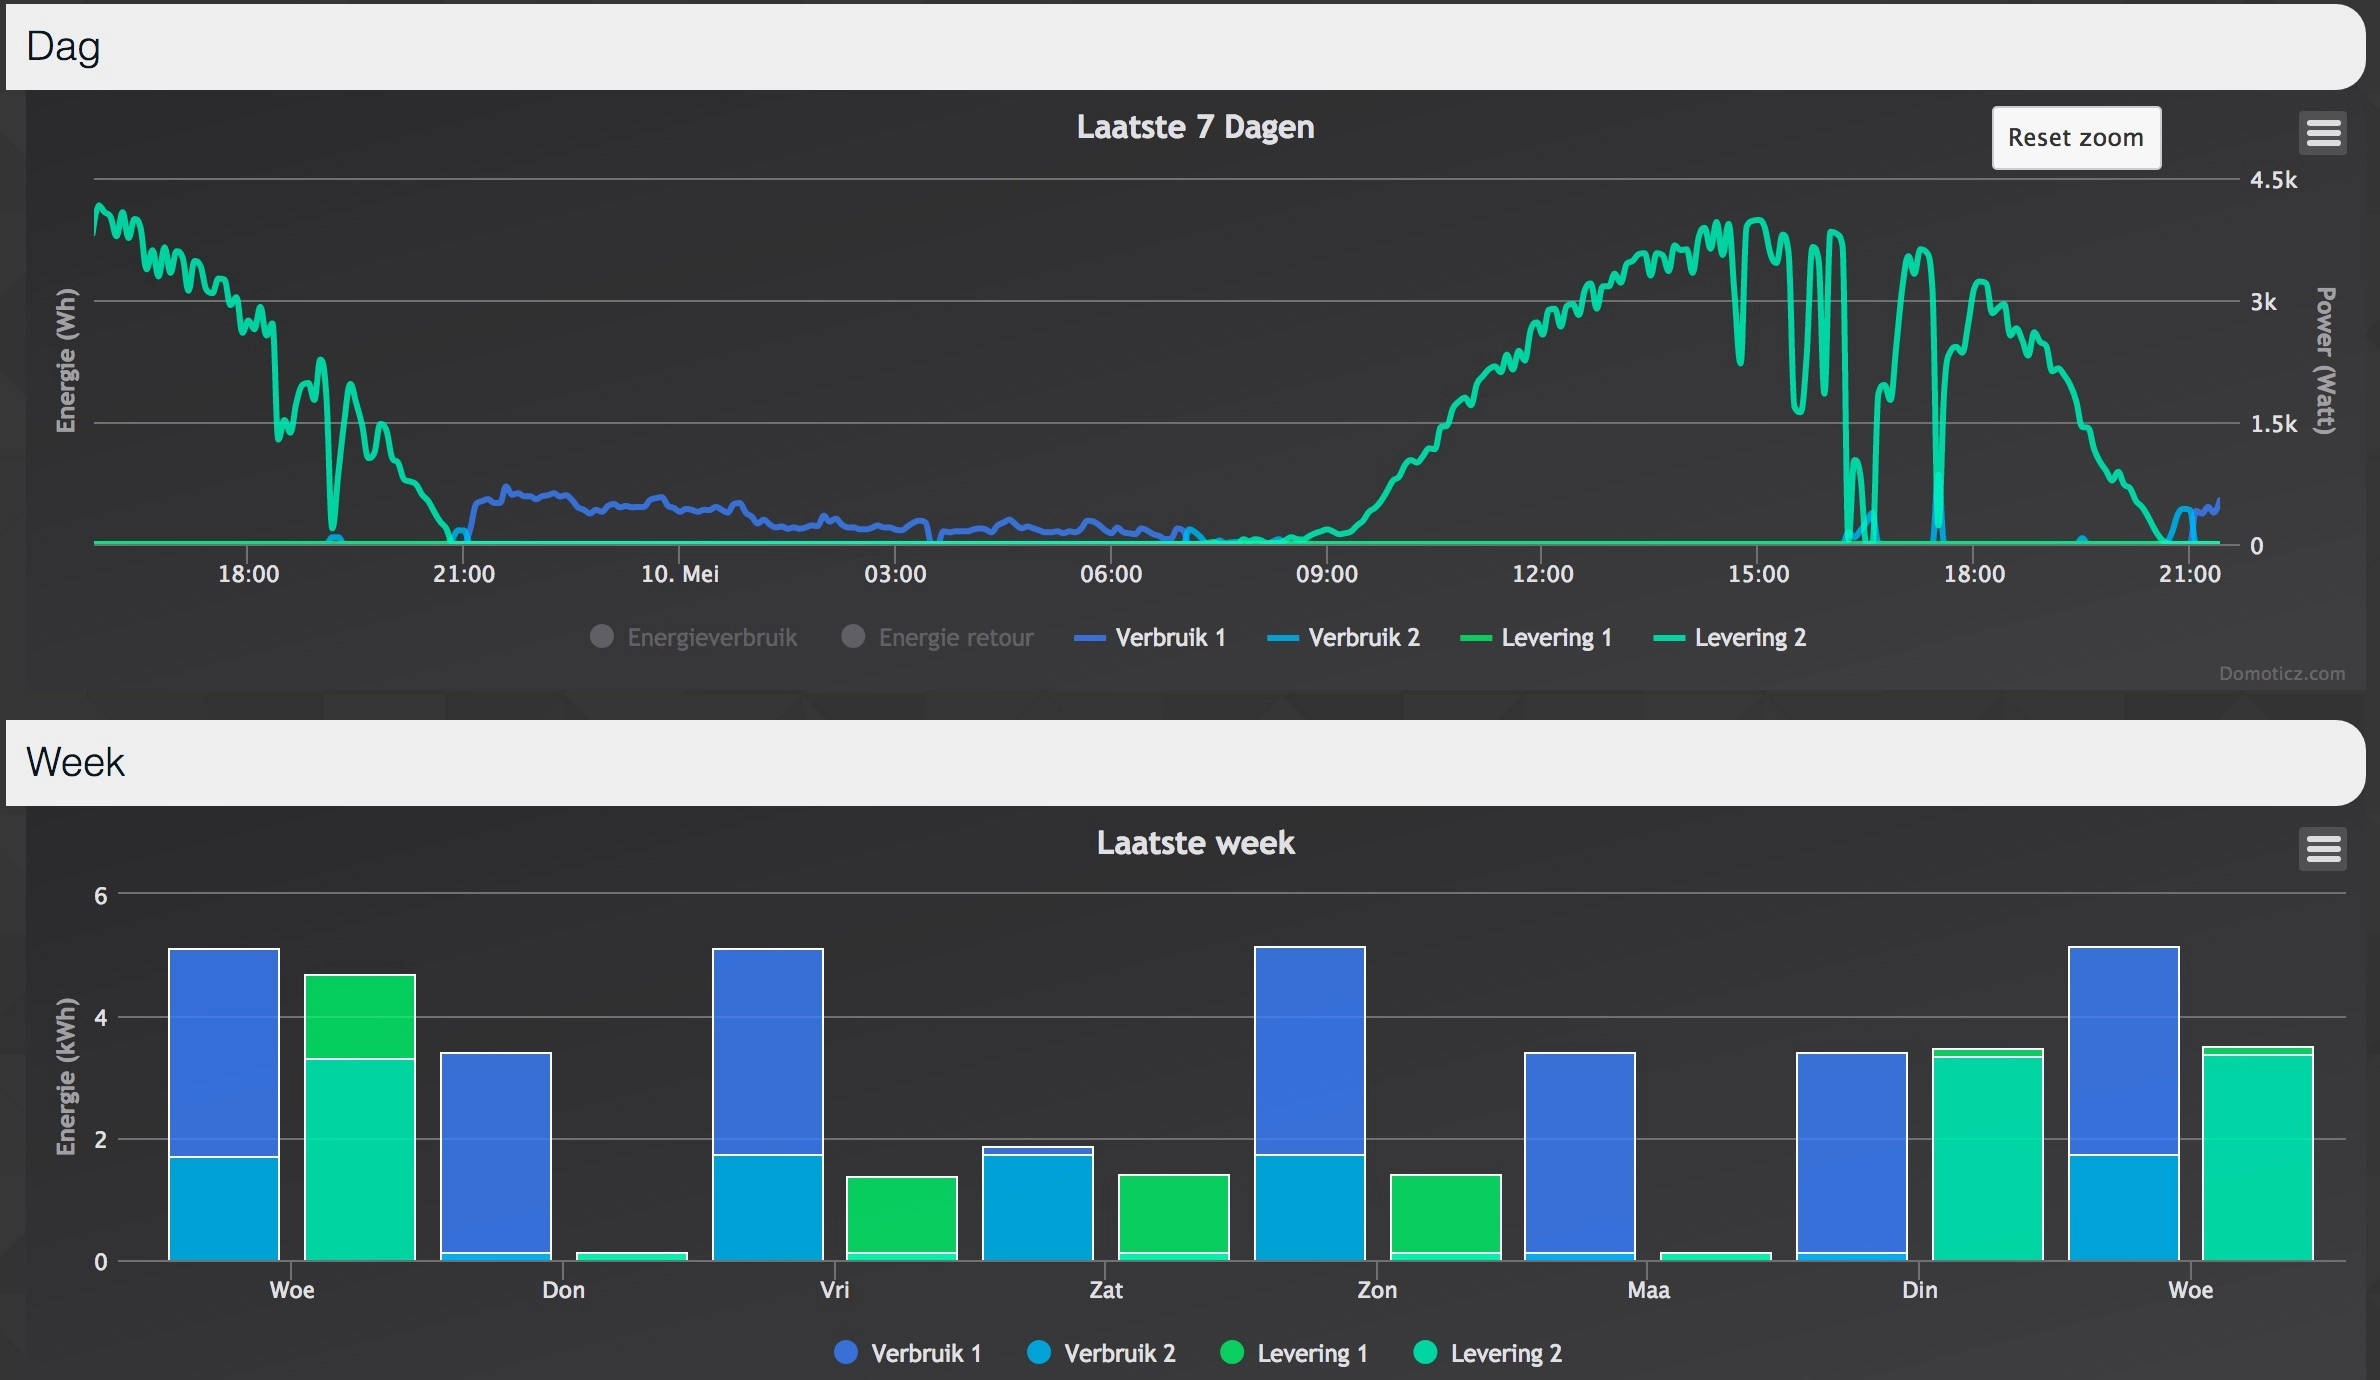Click the Verbruik 1 dot in the week legend

point(846,1353)
